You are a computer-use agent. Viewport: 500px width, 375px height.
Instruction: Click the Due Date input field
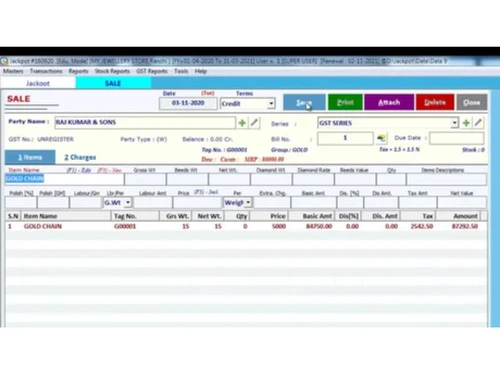[x=457, y=138]
